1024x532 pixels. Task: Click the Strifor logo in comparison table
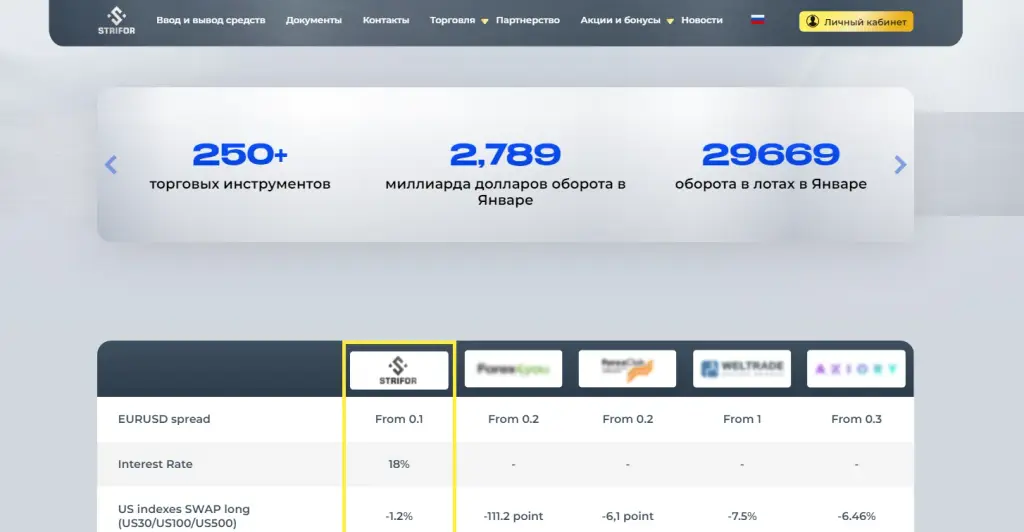point(399,370)
